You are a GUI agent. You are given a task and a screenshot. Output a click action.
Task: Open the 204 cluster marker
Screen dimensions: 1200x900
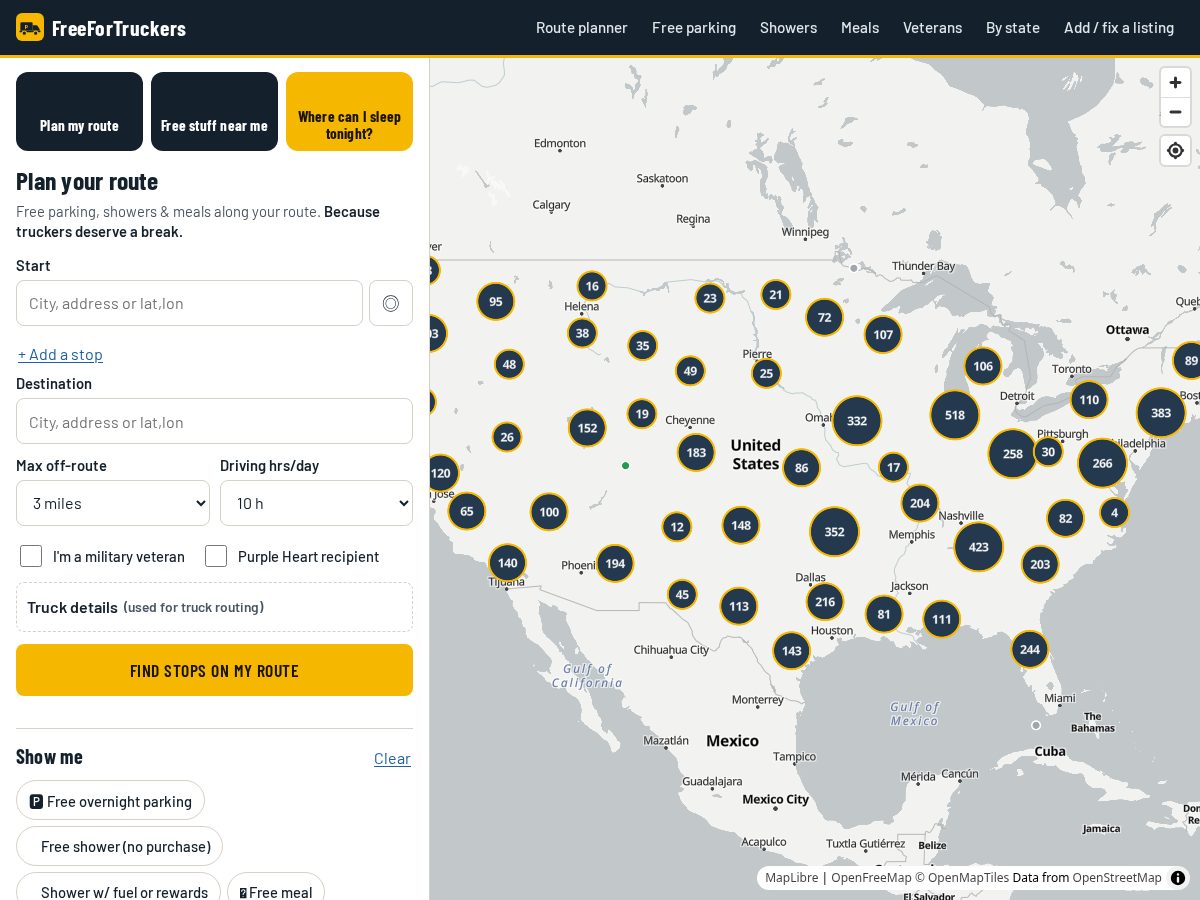pos(920,504)
